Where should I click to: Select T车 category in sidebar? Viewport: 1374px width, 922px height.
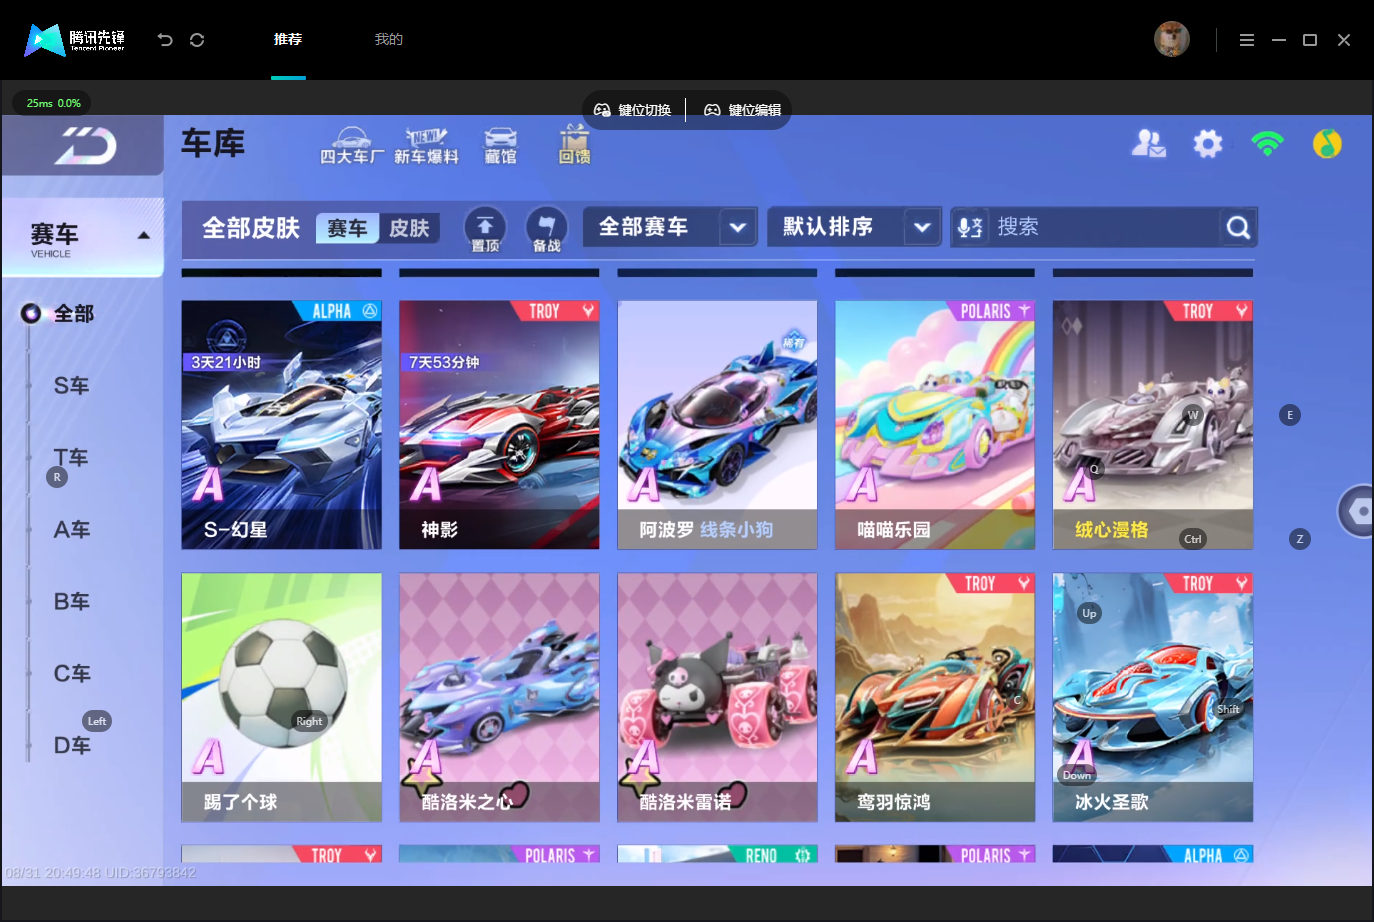pos(71,458)
